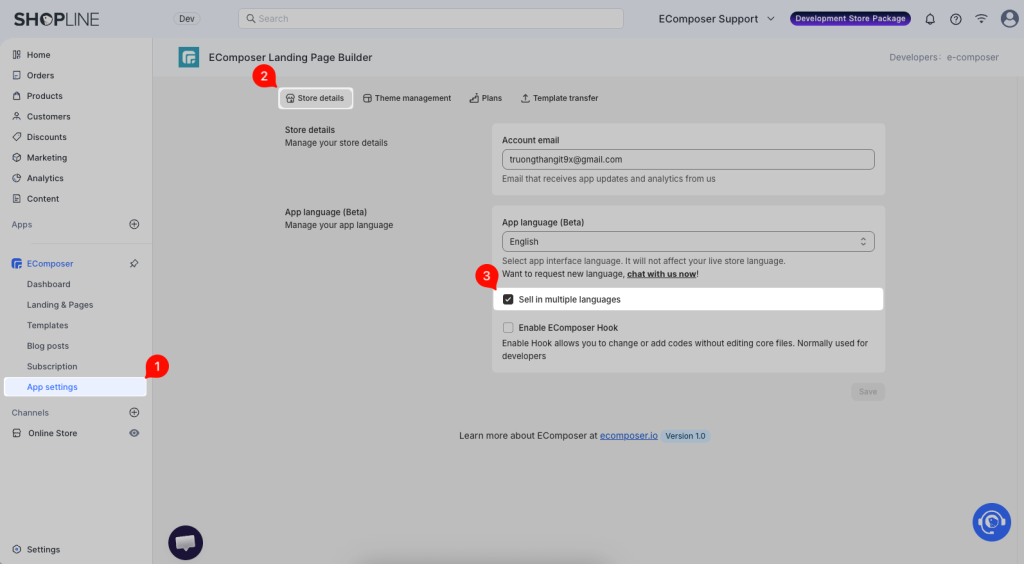
Task: Add a channel using Channels plus icon
Action: [134, 413]
